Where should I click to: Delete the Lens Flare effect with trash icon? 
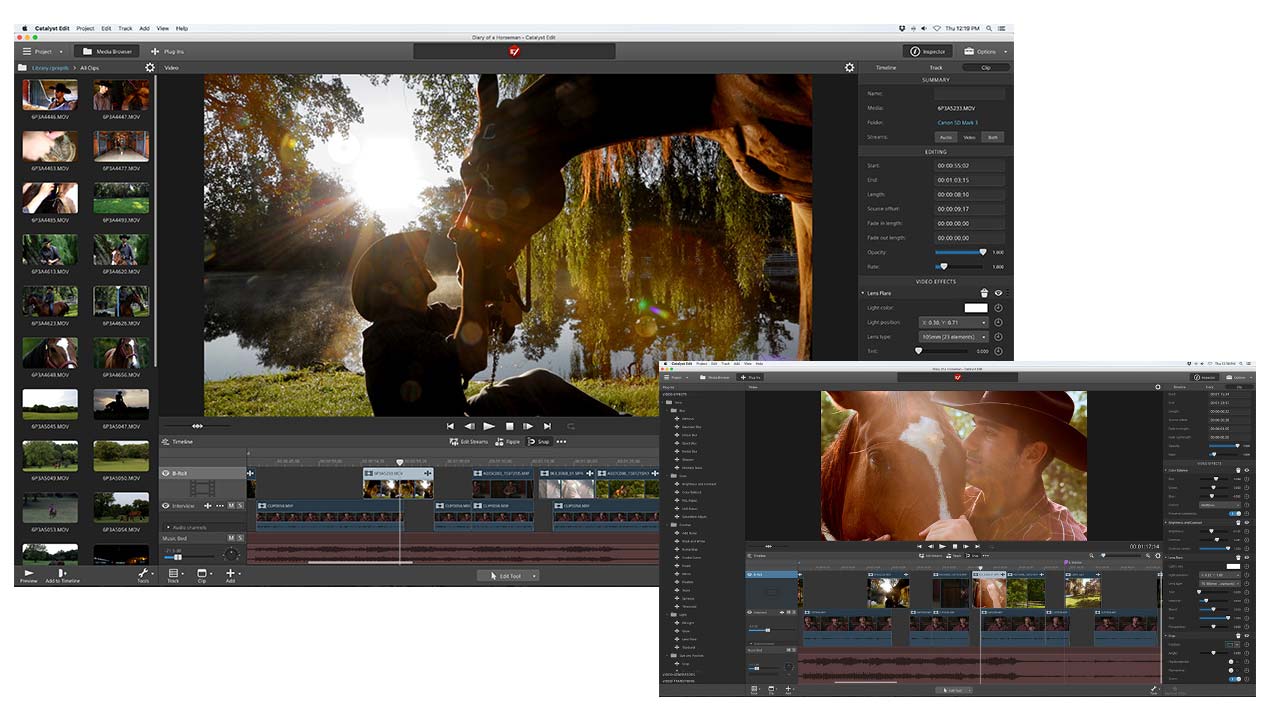coord(984,293)
